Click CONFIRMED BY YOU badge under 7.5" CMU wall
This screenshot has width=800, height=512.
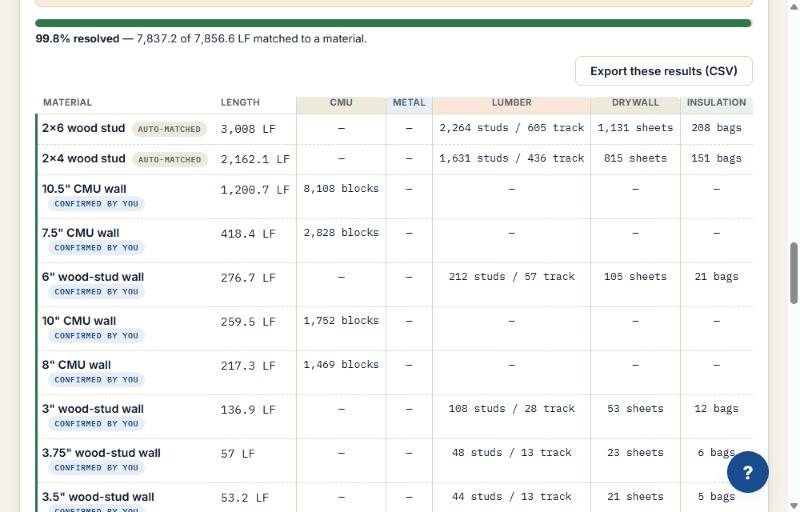point(96,247)
